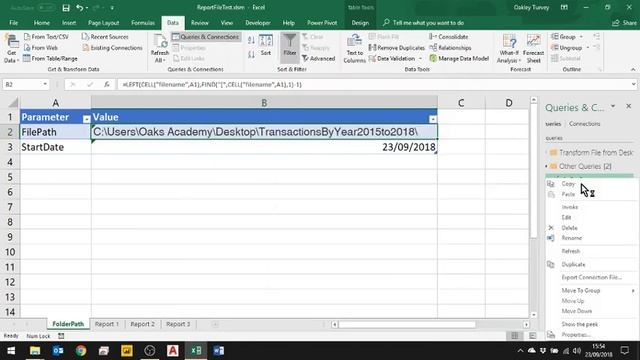
Task: Click Manage Data Model
Action: (459, 58)
